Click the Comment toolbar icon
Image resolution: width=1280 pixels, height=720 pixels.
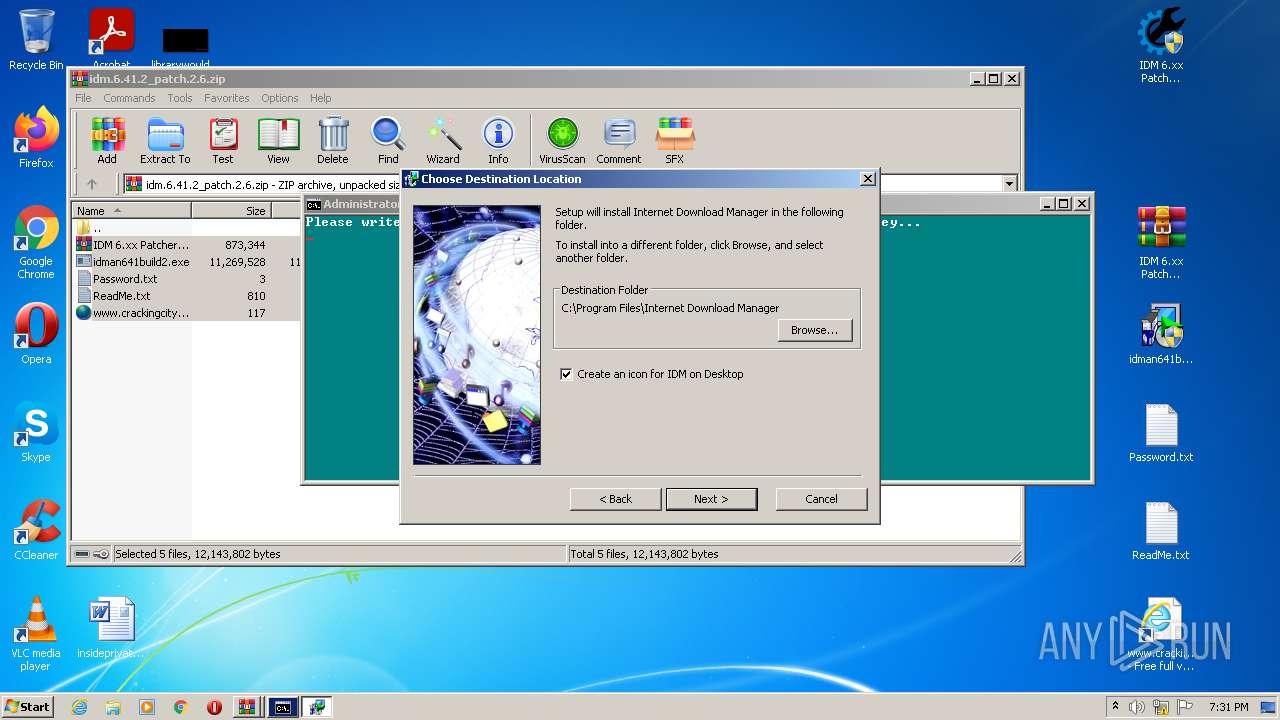(619, 140)
